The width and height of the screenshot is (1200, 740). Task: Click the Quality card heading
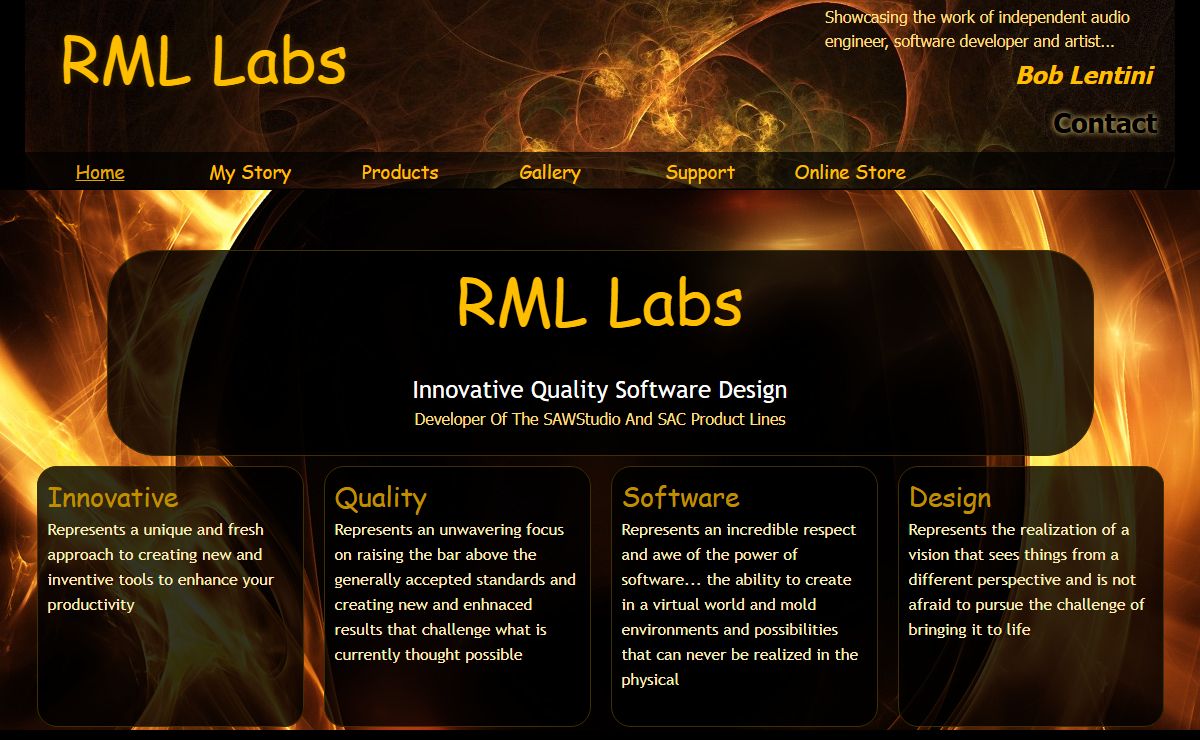point(381,498)
